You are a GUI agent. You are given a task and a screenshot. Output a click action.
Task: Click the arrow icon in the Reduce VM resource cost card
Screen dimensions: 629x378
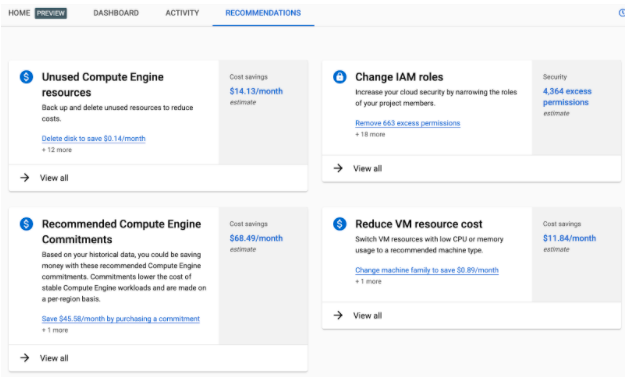point(338,315)
